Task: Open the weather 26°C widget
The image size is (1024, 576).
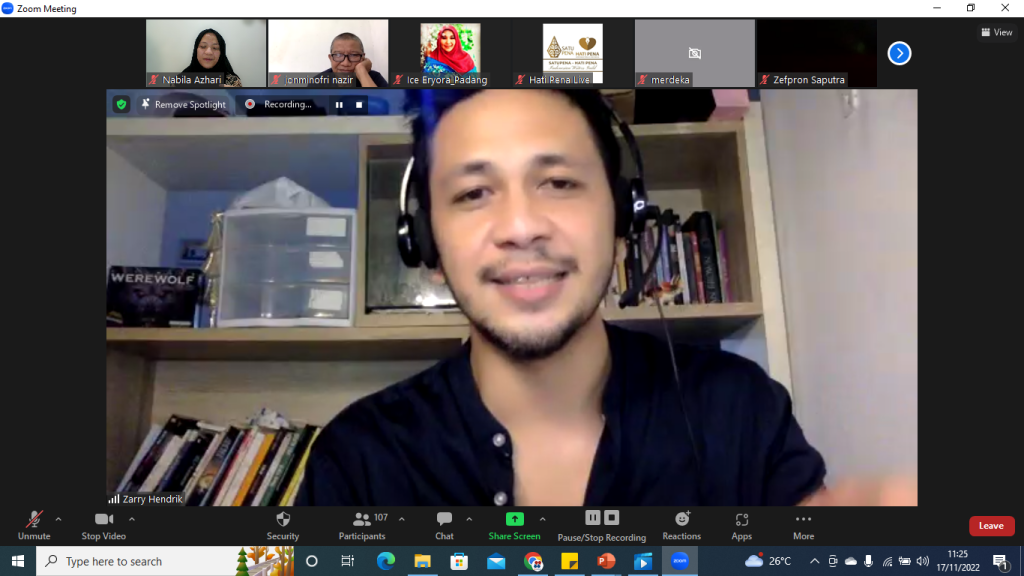Action: [x=768, y=561]
